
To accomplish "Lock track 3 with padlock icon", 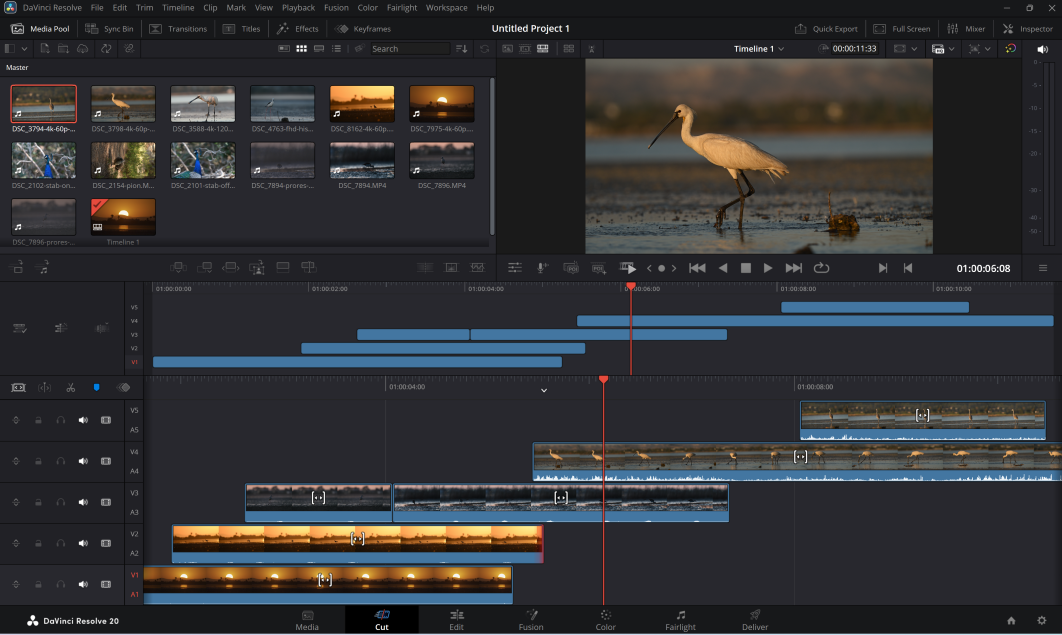I will pyautogui.click(x=38, y=502).
